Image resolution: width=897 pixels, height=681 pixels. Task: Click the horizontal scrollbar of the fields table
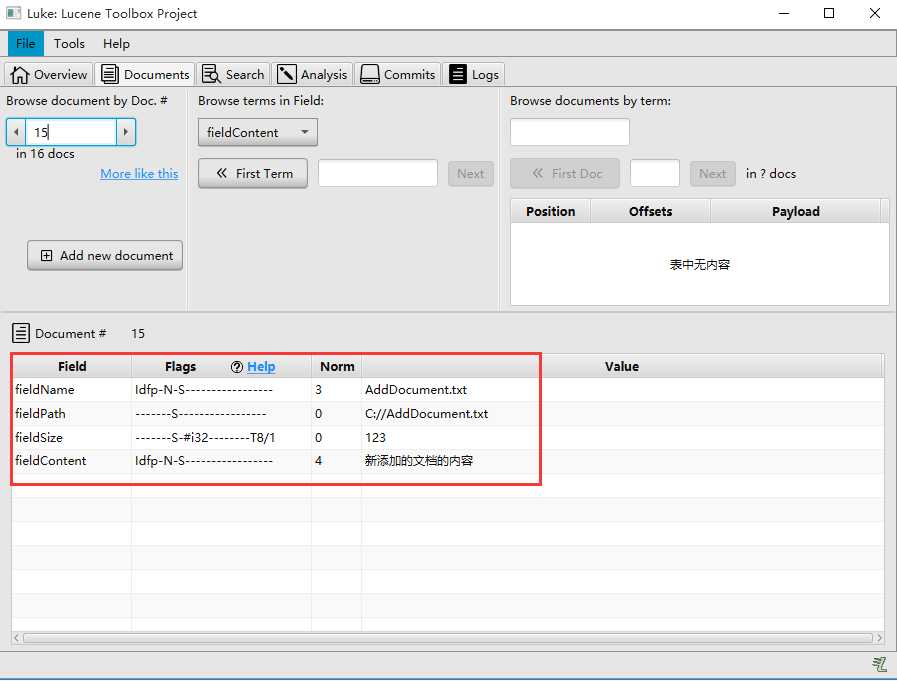pyautogui.click(x=447, y=638)
